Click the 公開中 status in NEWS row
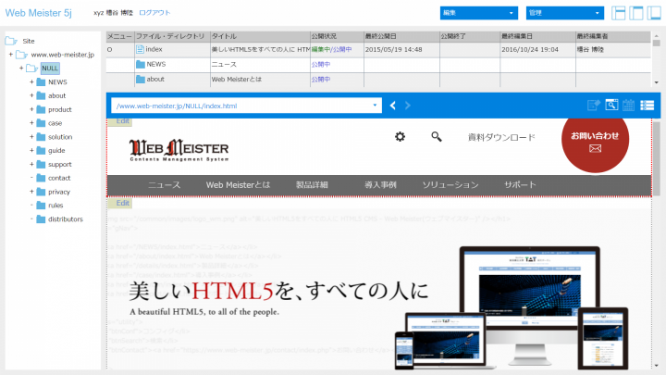Screen dimensions: 666x375 click(x=321, y=65)
